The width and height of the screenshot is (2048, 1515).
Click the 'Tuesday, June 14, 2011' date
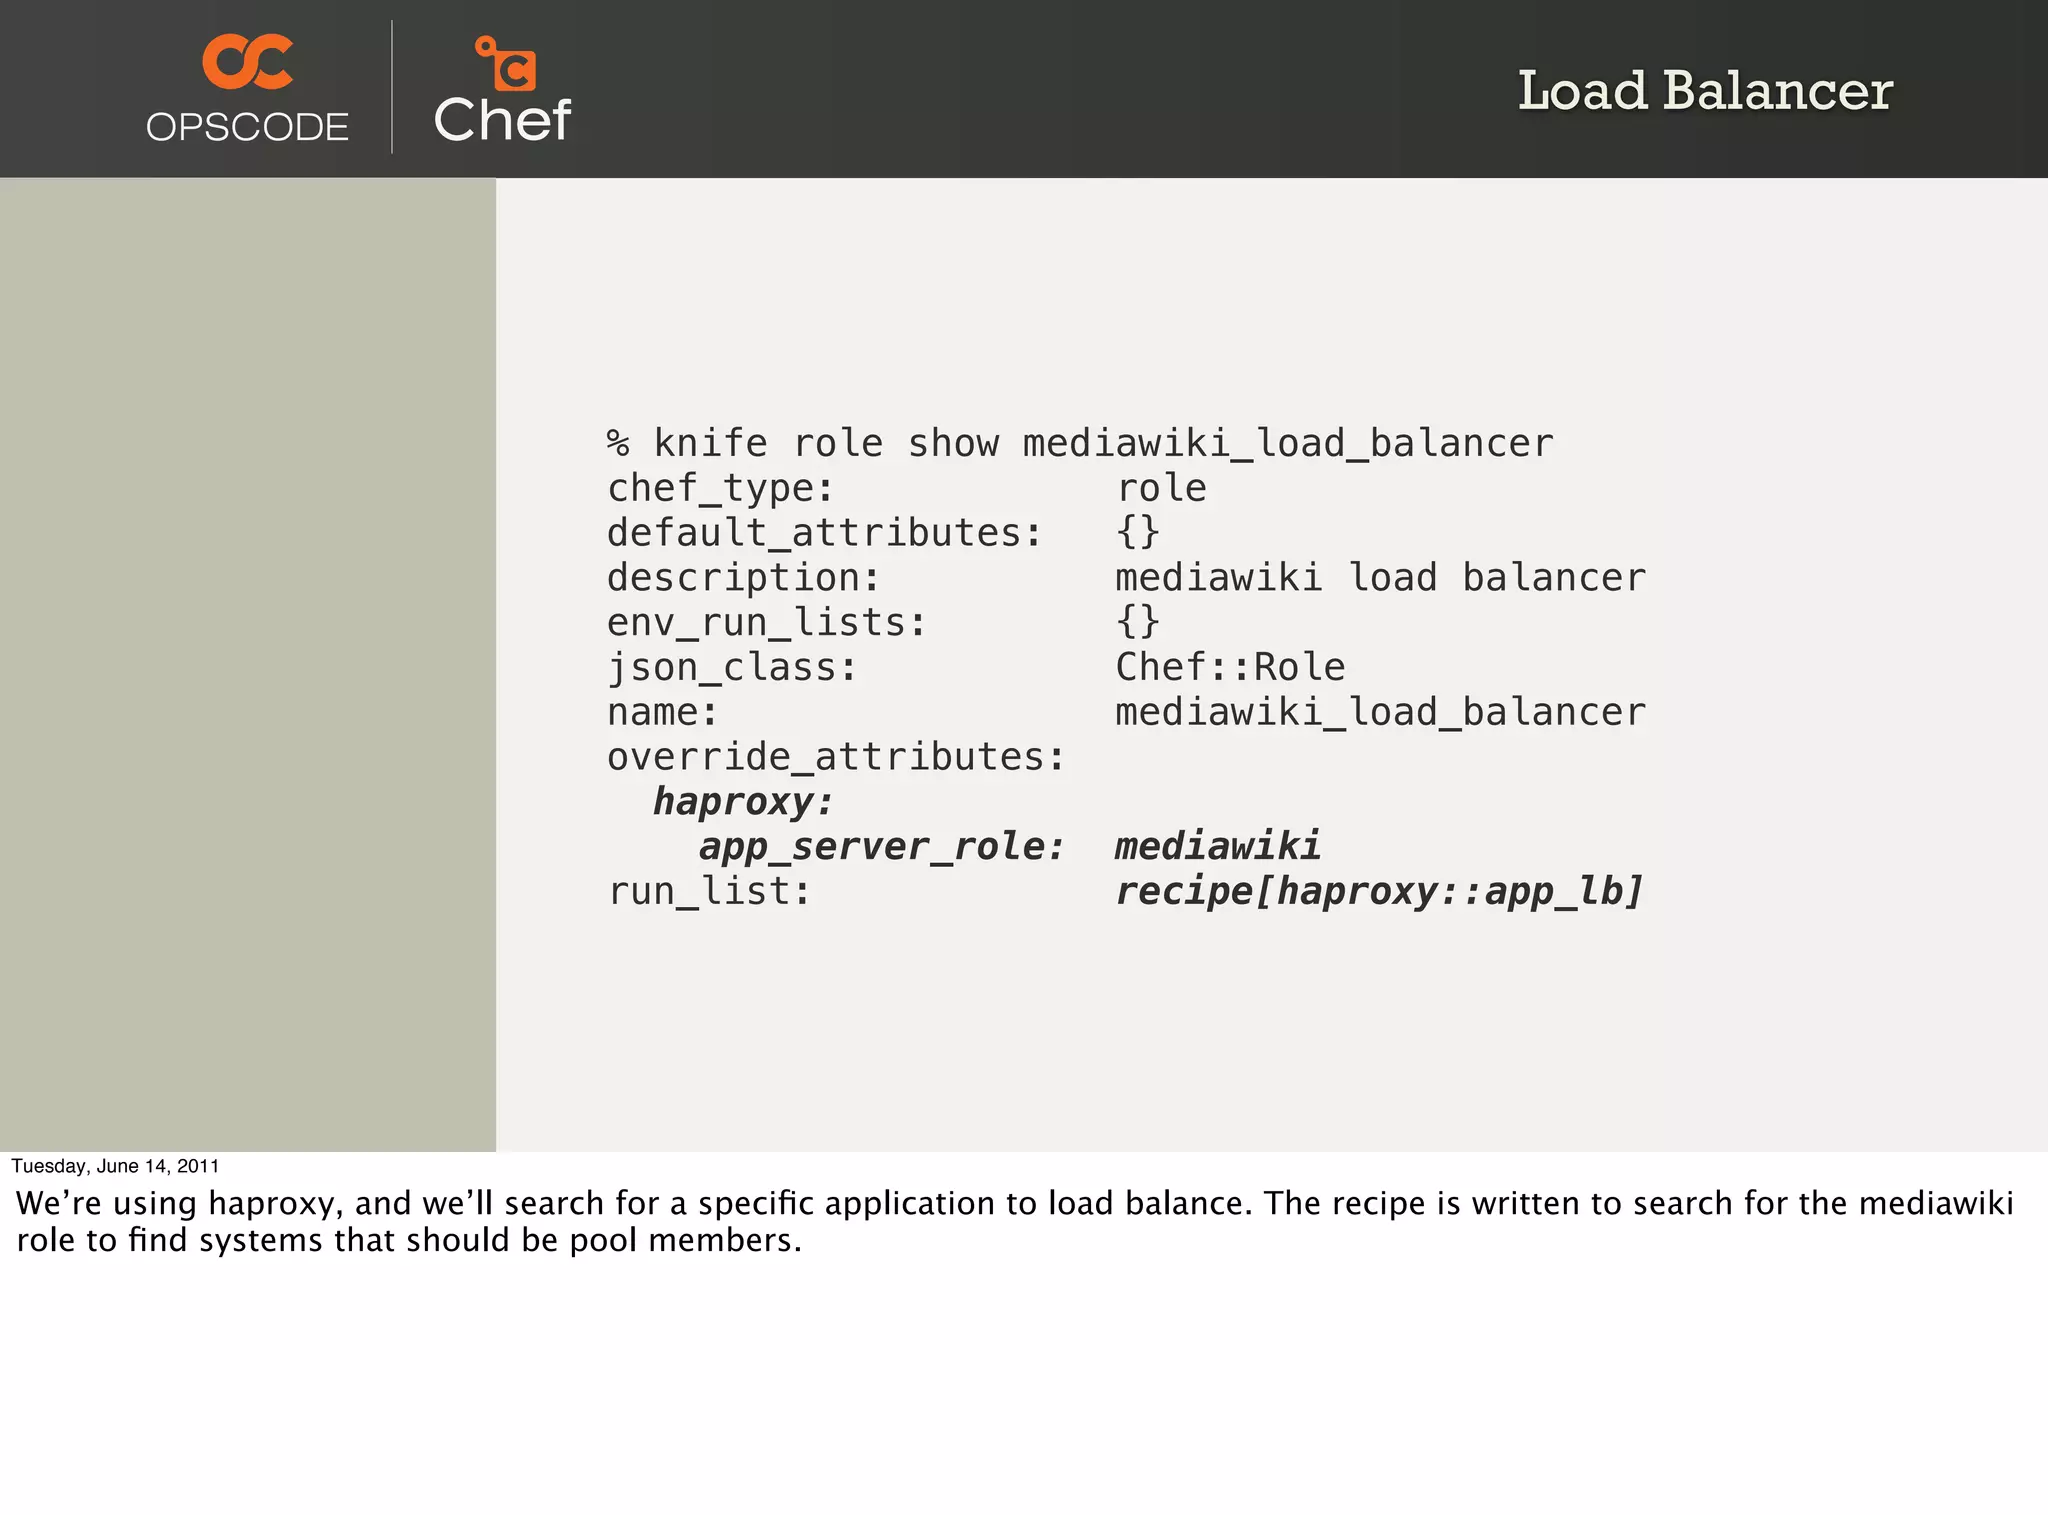coord(115,1166)
